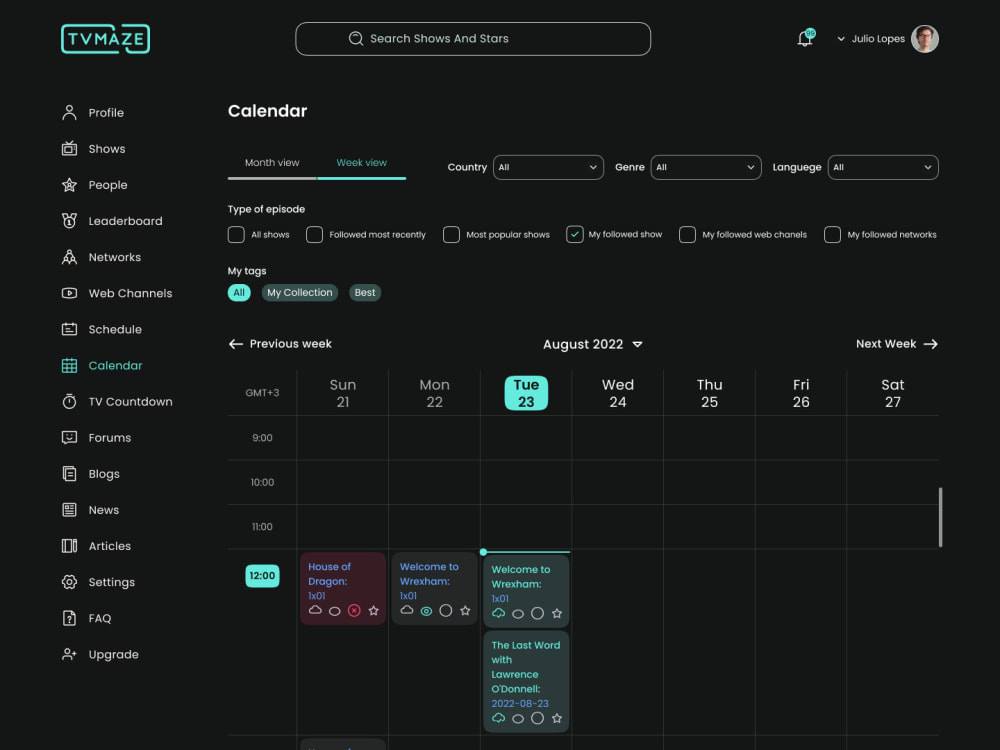Click the Leaderboard medal icon in sidebar
Screen dimensions: 1000x750
coord(70,221)
